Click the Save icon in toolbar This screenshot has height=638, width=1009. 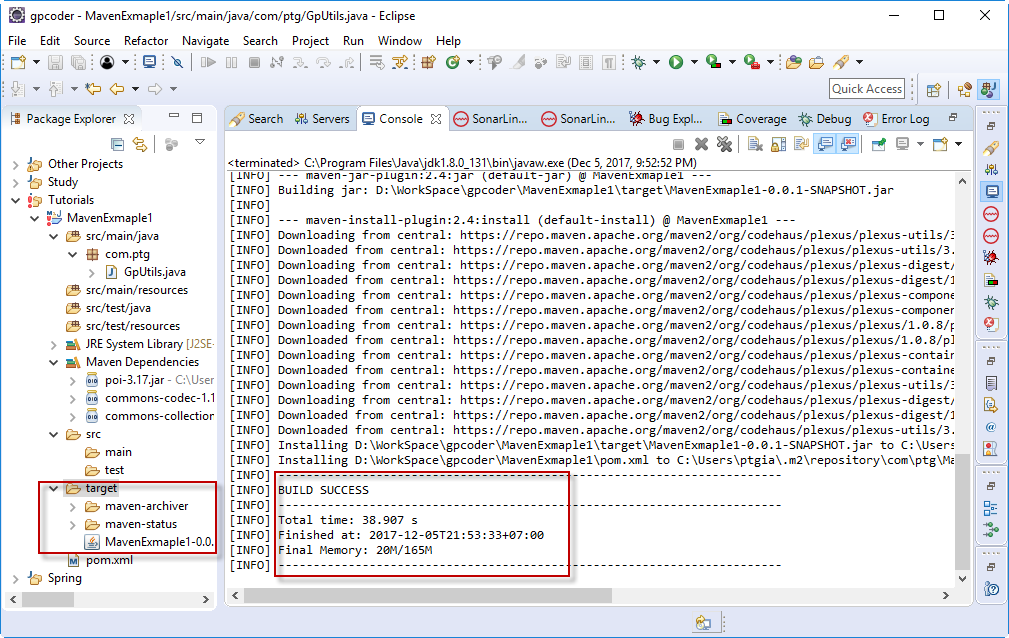point(56,62)
